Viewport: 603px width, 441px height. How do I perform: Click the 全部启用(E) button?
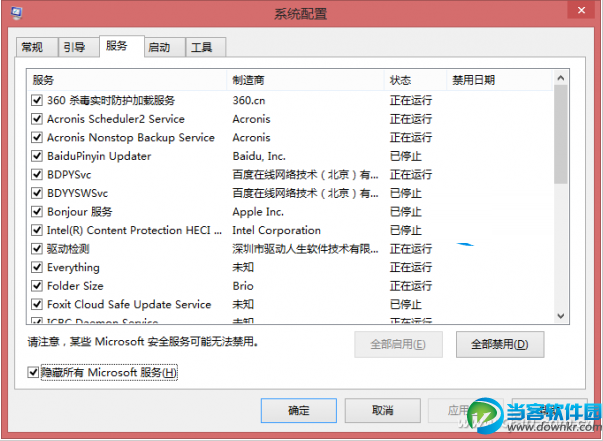pos(398,344)
